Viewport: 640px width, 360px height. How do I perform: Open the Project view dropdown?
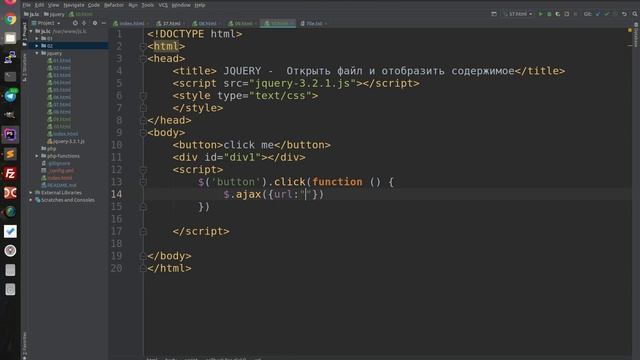click(46, 23)
